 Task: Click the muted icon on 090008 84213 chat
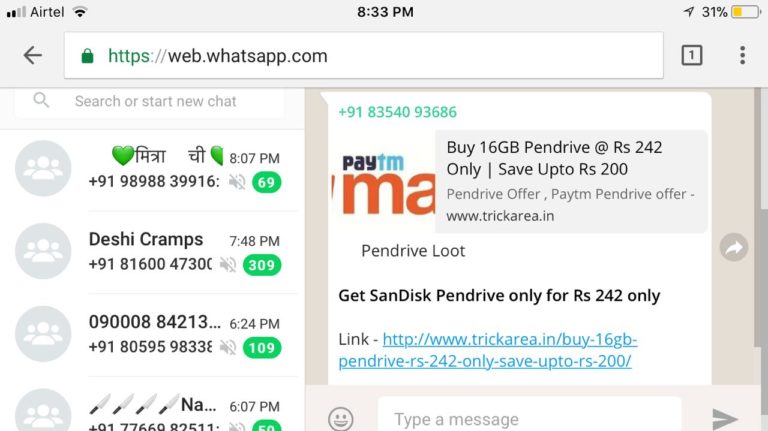228,348
